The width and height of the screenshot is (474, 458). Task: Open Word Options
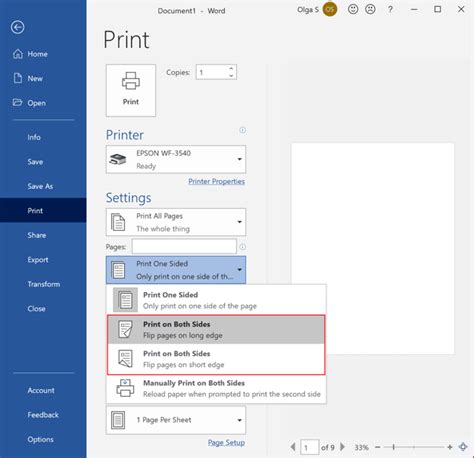40,440
